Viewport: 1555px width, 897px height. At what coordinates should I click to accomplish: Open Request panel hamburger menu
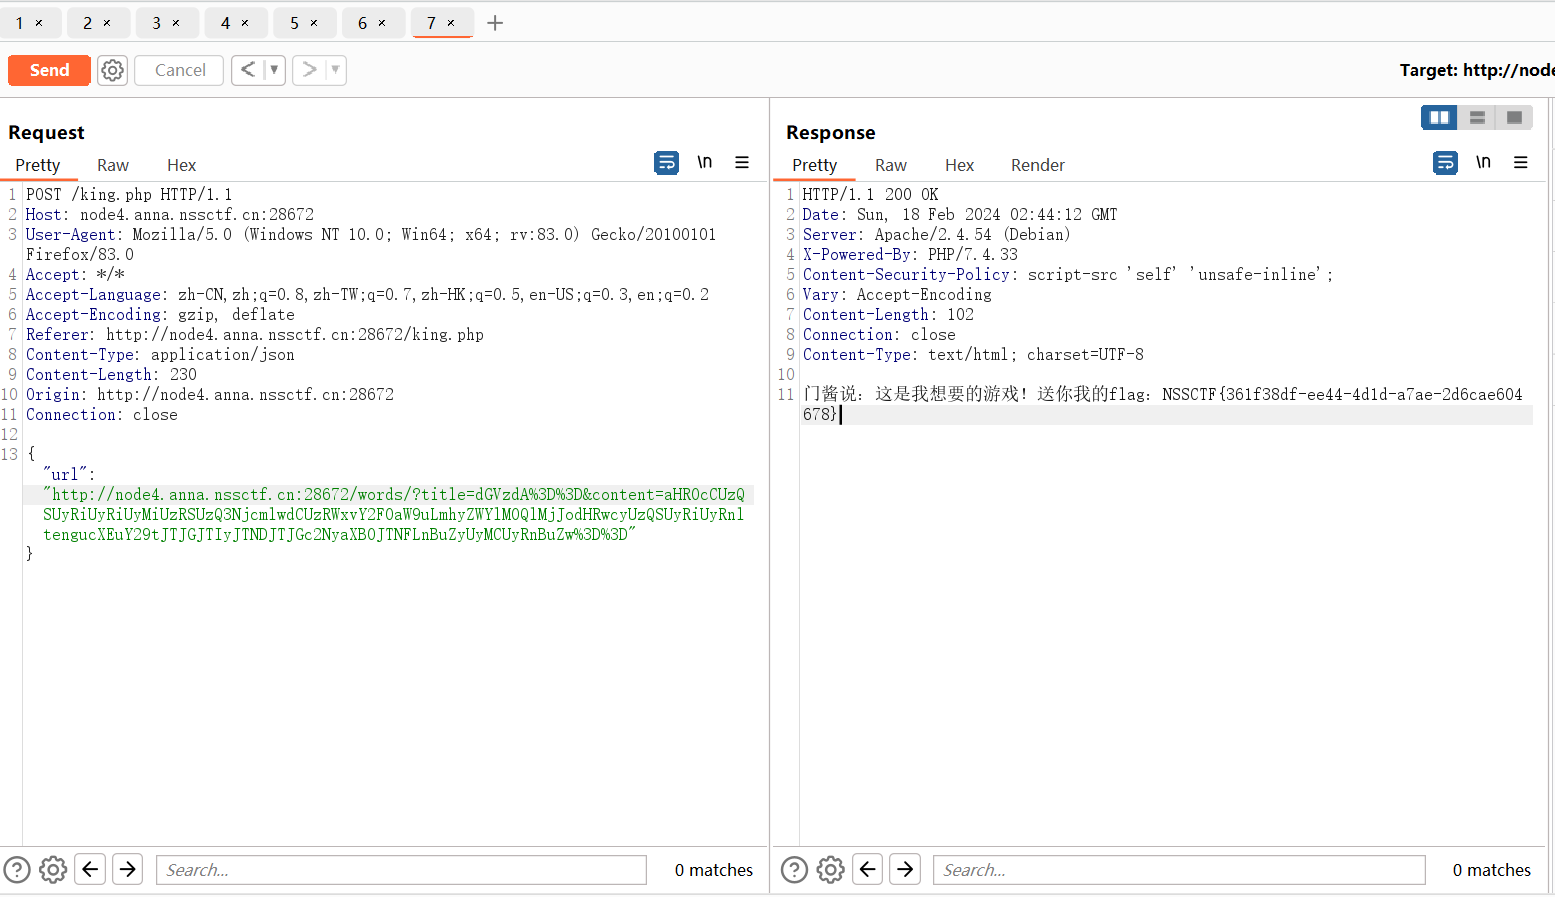pos(742,162)
